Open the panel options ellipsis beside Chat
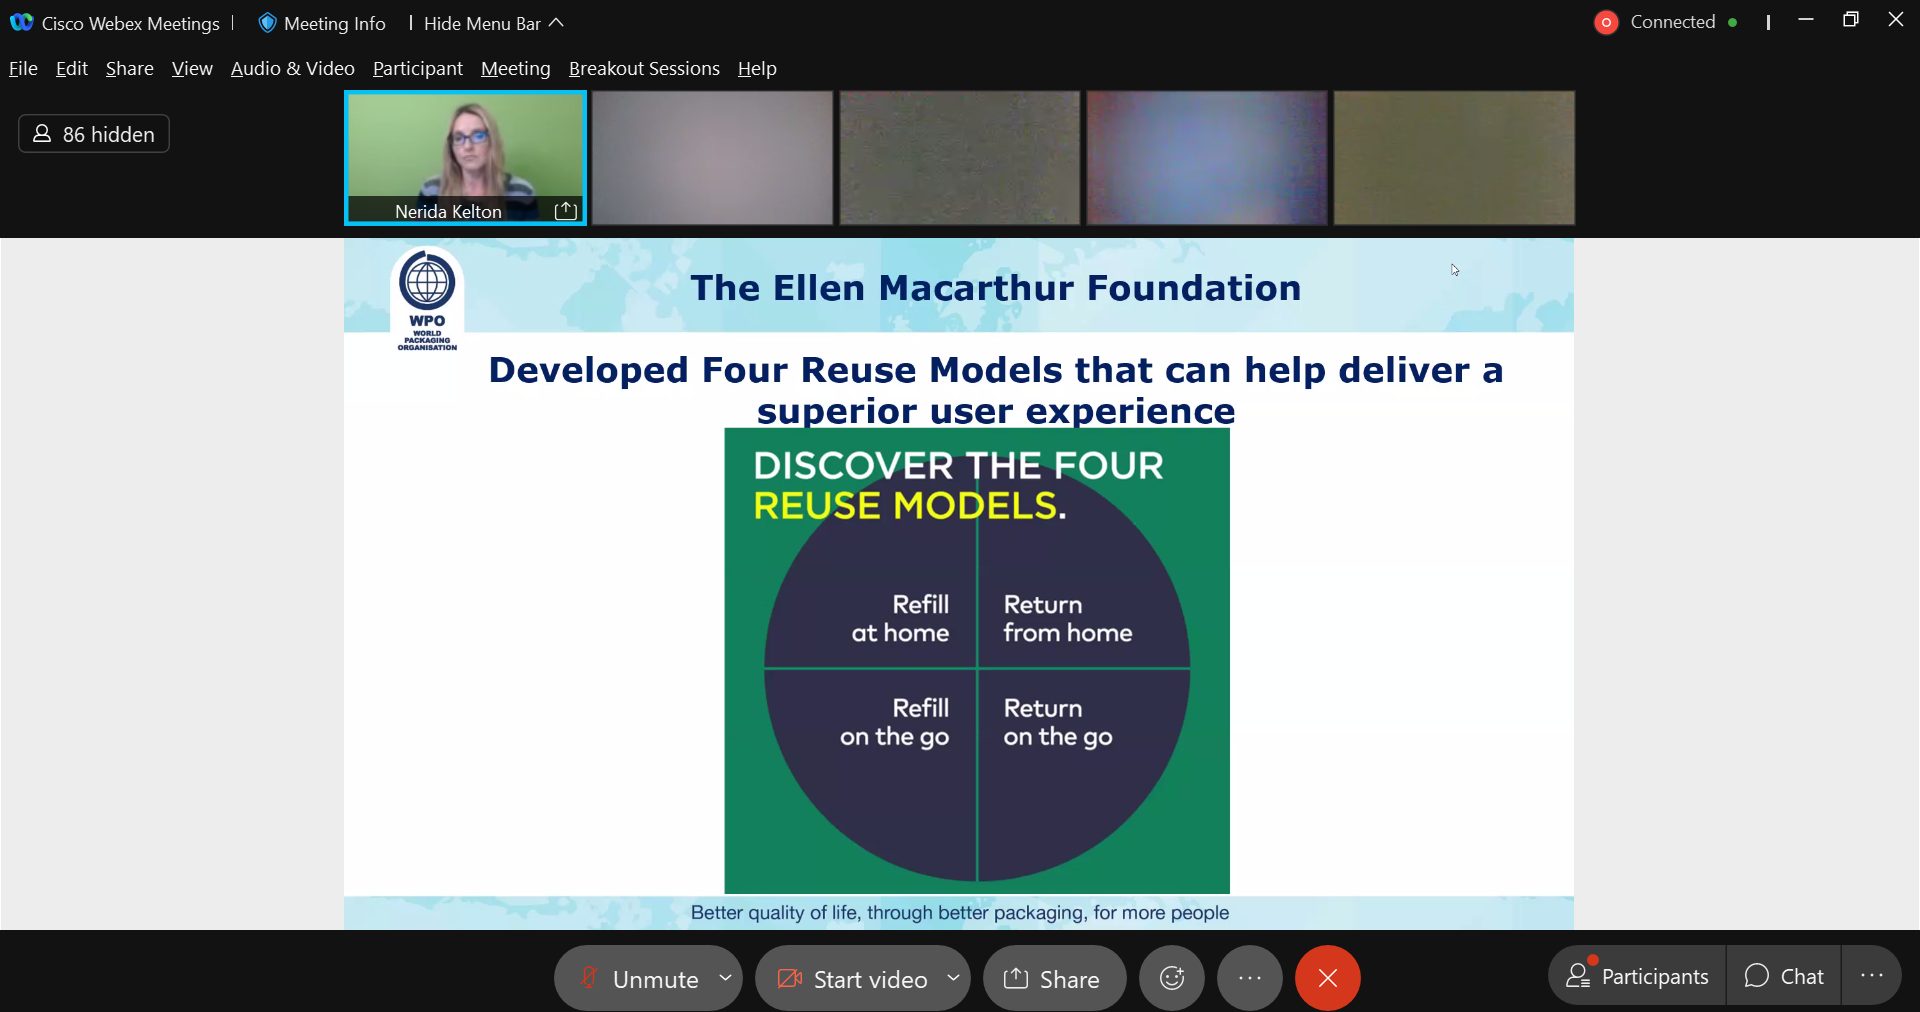Image resolution: width=1920 pixels, height=1012 pixels. [1871, 976]
